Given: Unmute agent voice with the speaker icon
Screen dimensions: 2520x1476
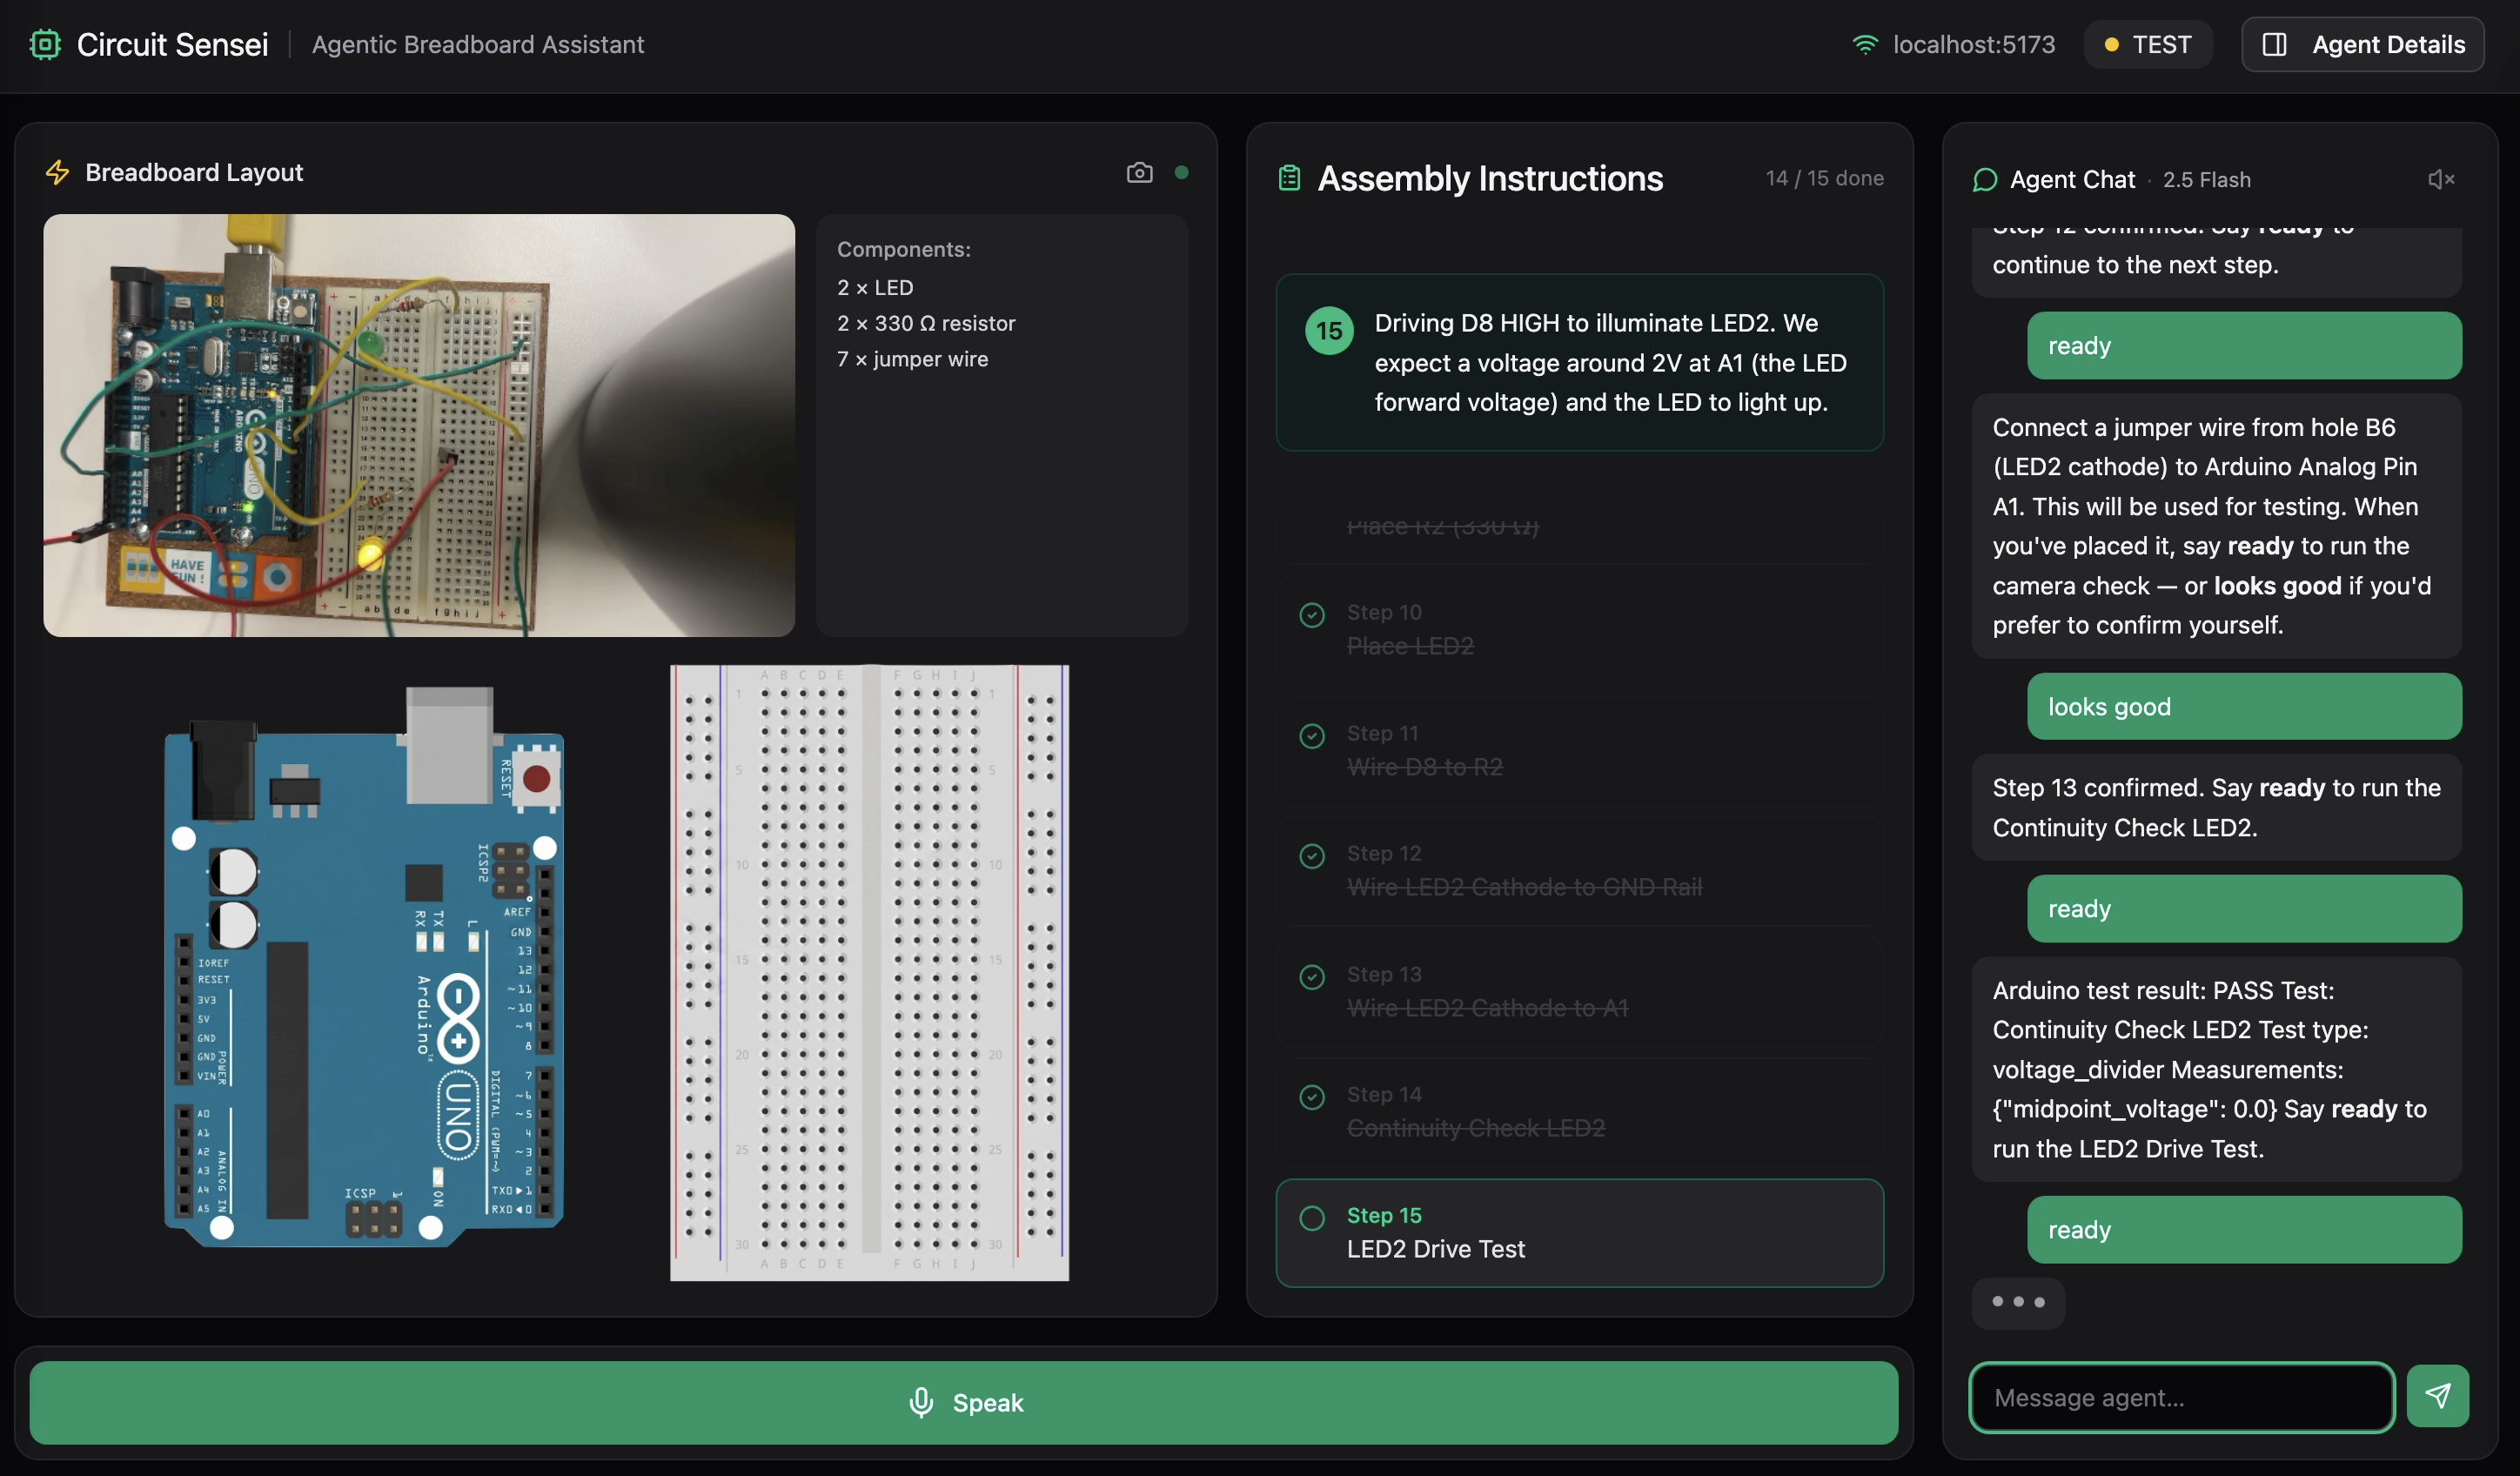Looking at the screenshot, I should point(2440,179).
